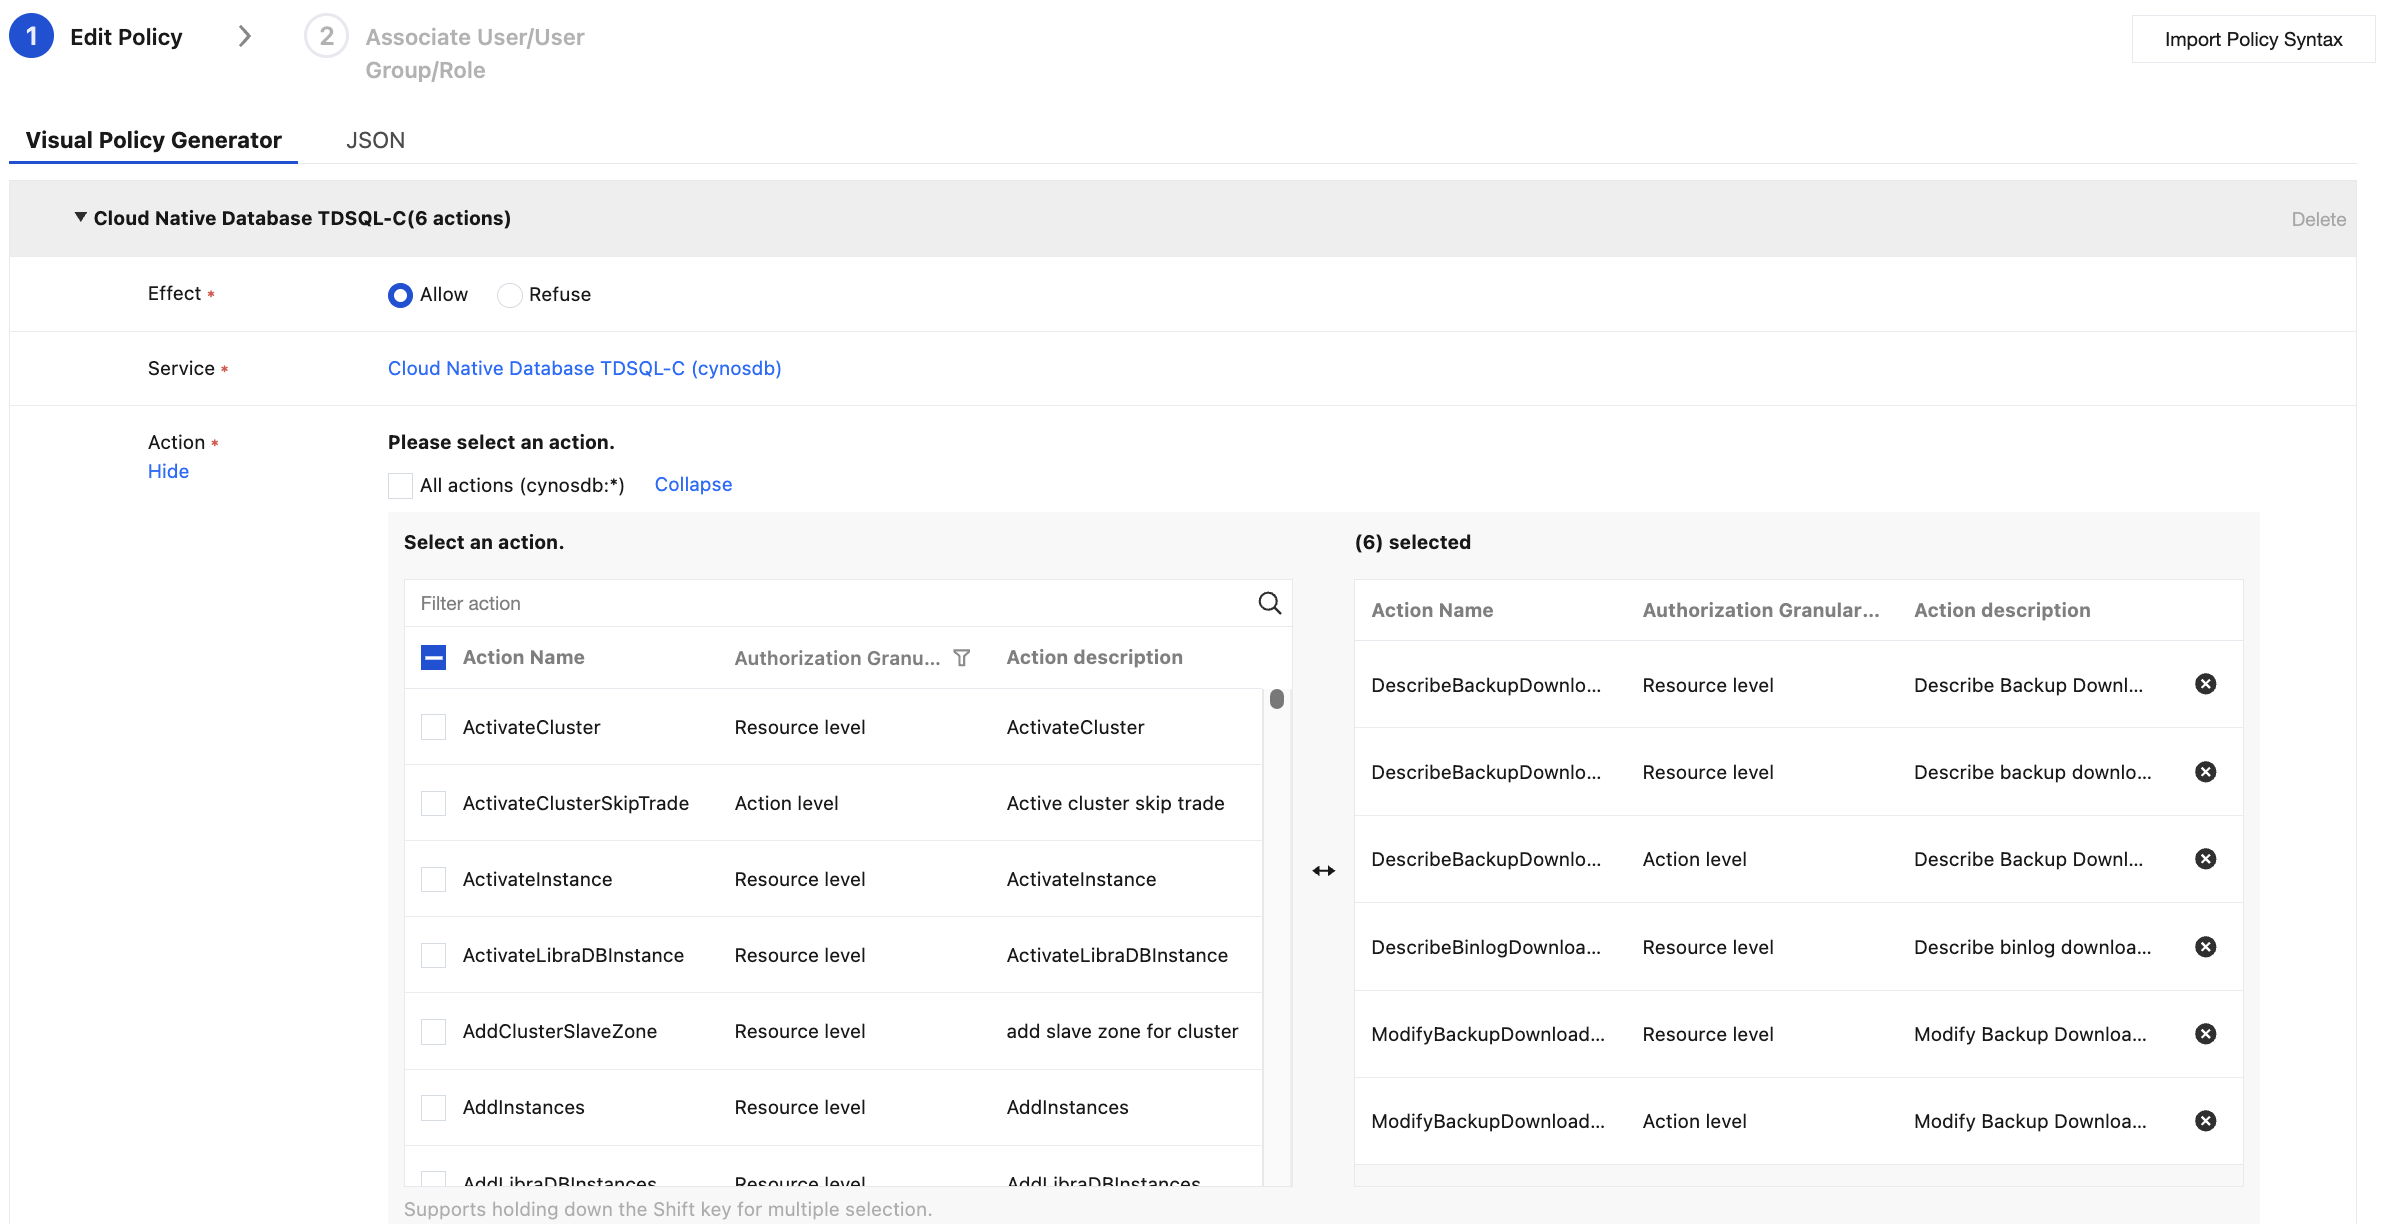
Task: Check the ActivateCluster action checkbox
Action: [433, 727]
